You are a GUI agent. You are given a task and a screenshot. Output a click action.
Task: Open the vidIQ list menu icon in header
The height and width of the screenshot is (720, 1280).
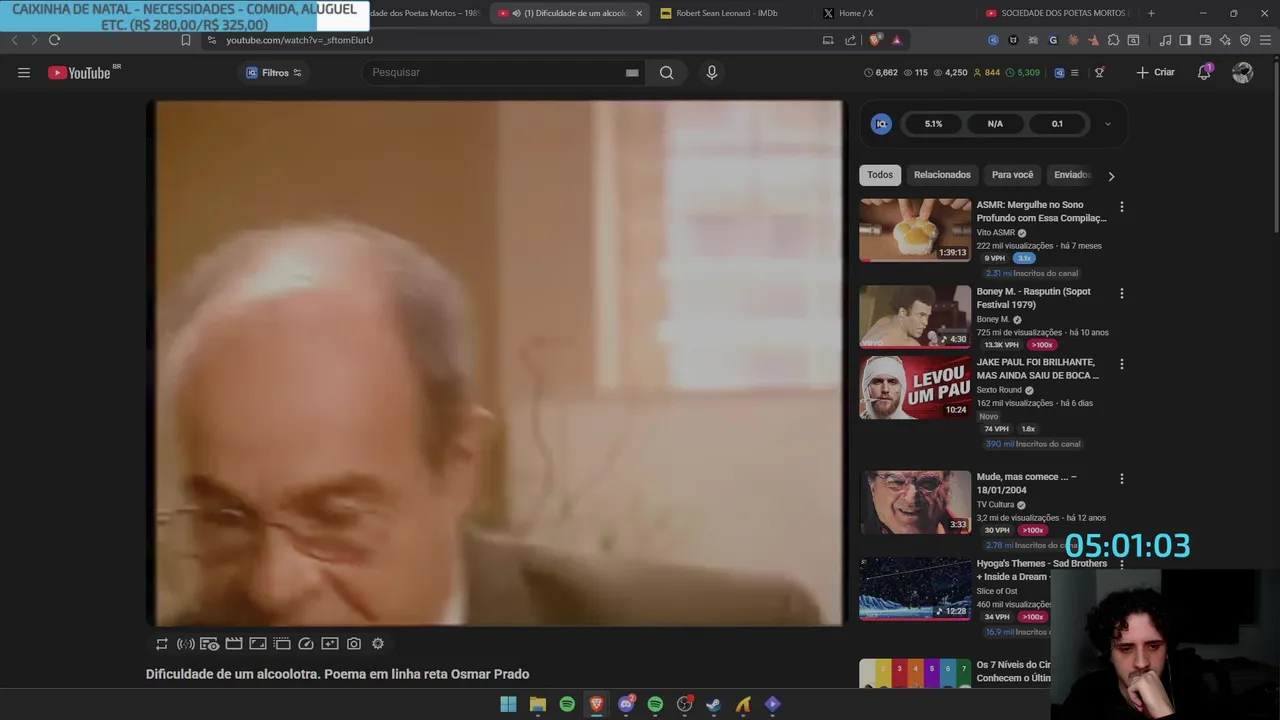pos(1075,72)
